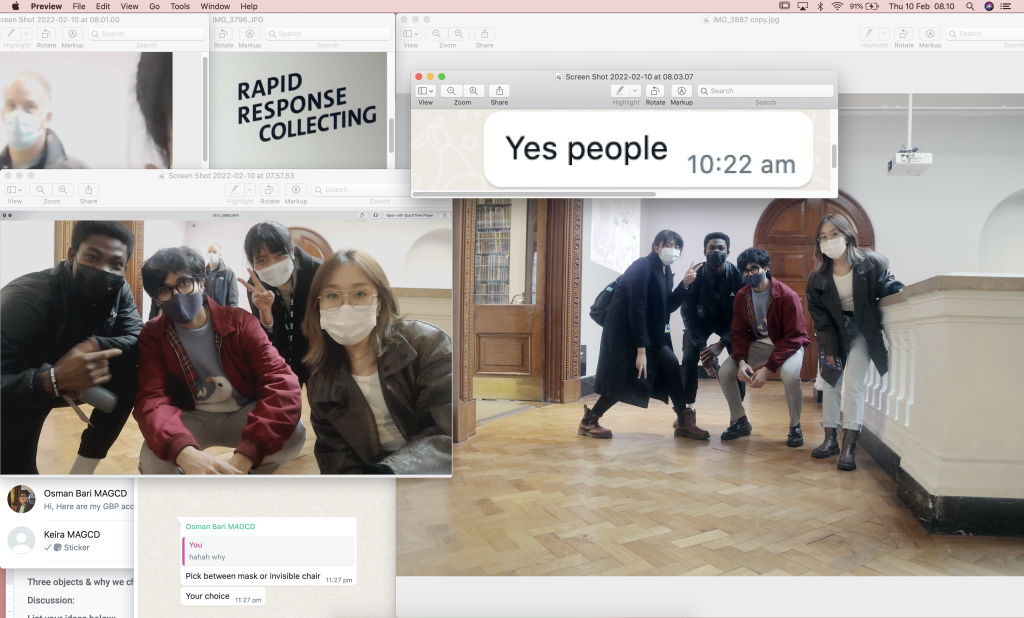Launch Siri from the menu bar

pos(989,6)
